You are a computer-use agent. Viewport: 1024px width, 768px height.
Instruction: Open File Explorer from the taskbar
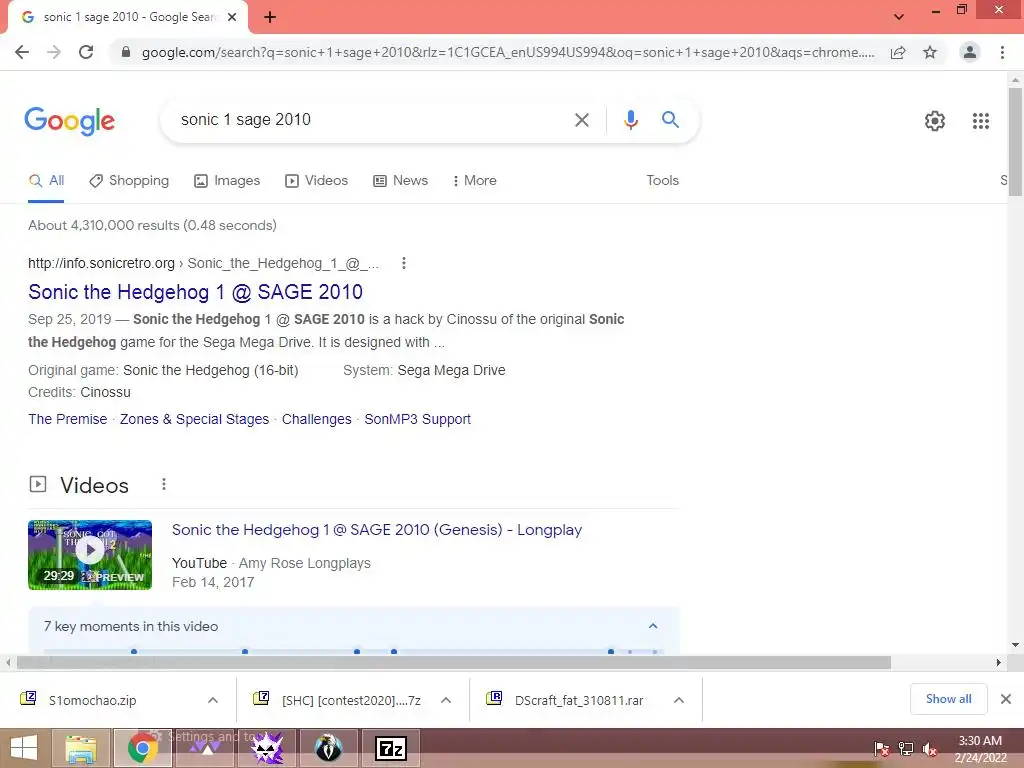coord(80,748)
